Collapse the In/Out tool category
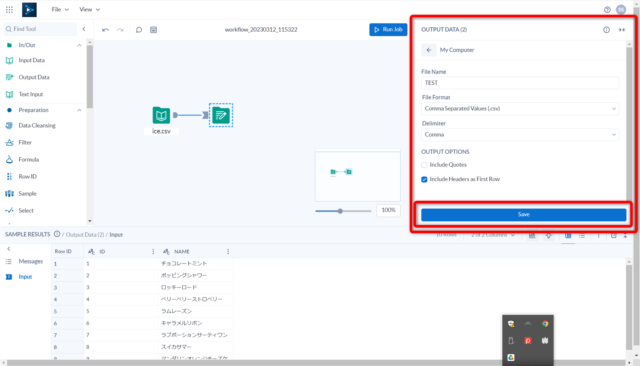 click(79, 45)
